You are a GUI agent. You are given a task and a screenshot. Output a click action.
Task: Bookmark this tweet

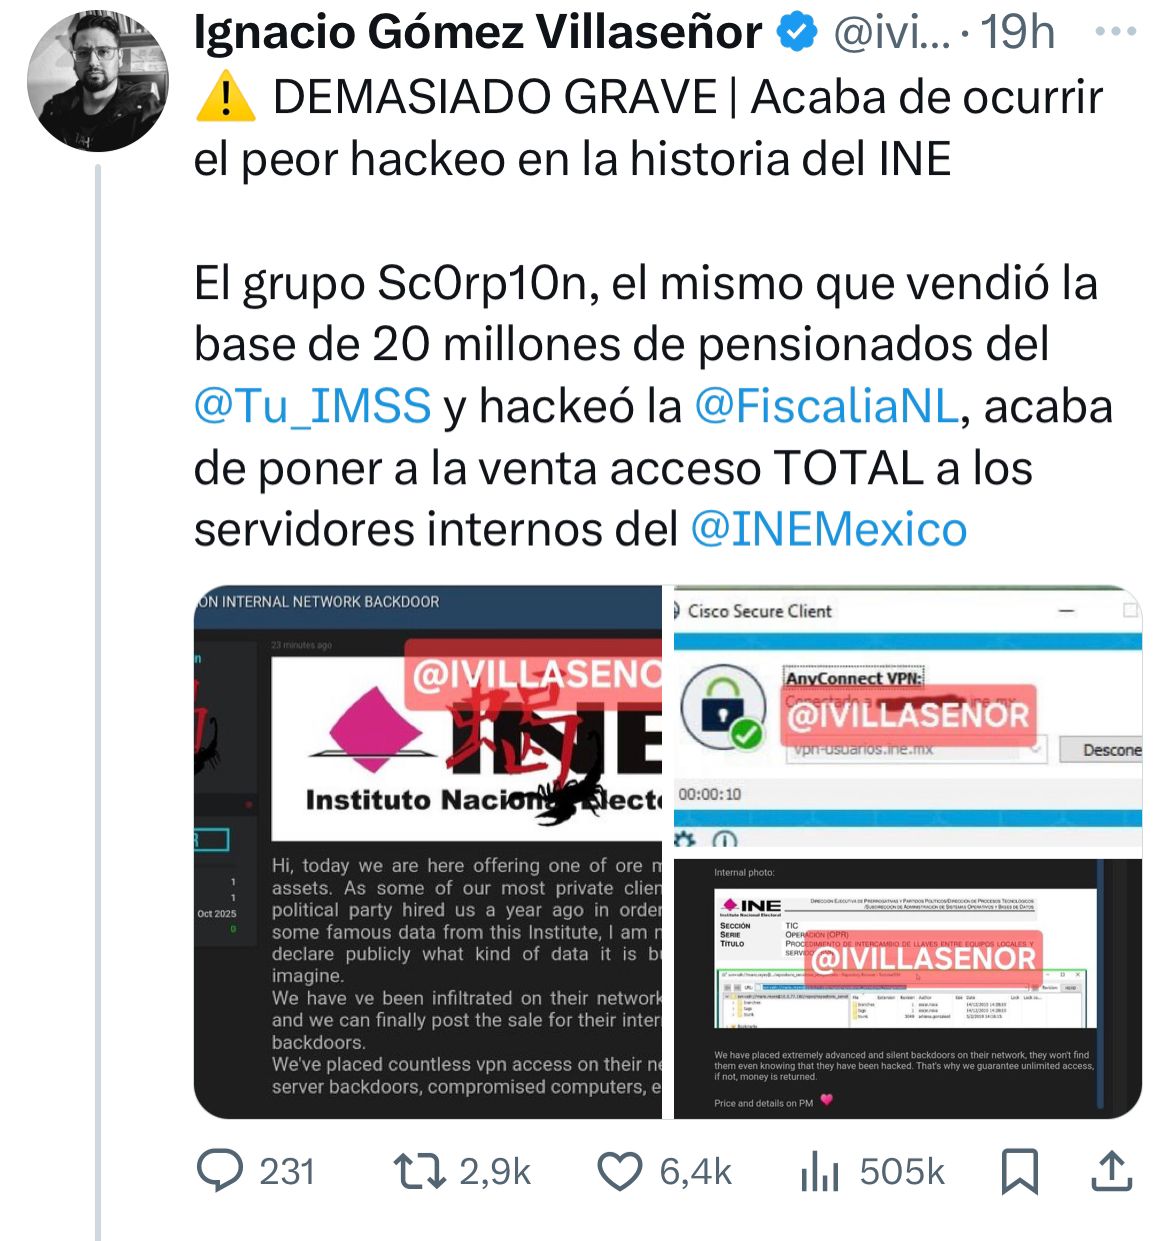pos(1020,1171)
